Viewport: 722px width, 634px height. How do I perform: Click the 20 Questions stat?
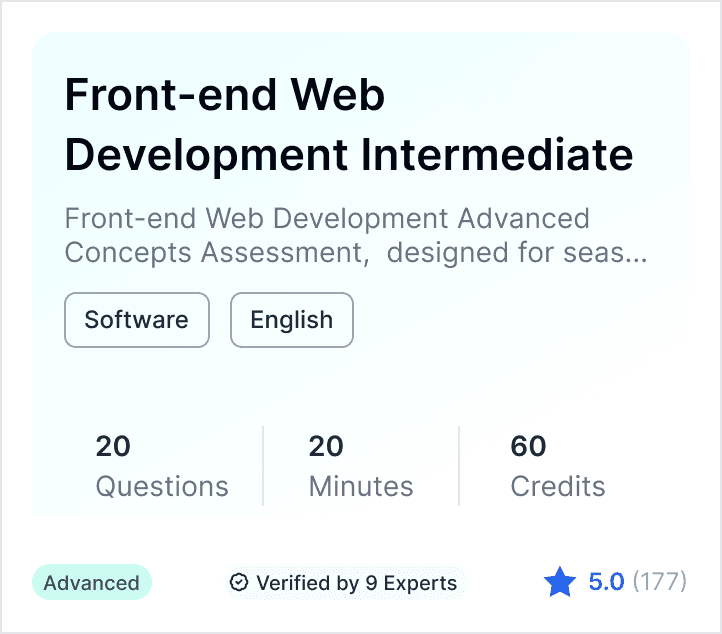(x=162, y=466)
